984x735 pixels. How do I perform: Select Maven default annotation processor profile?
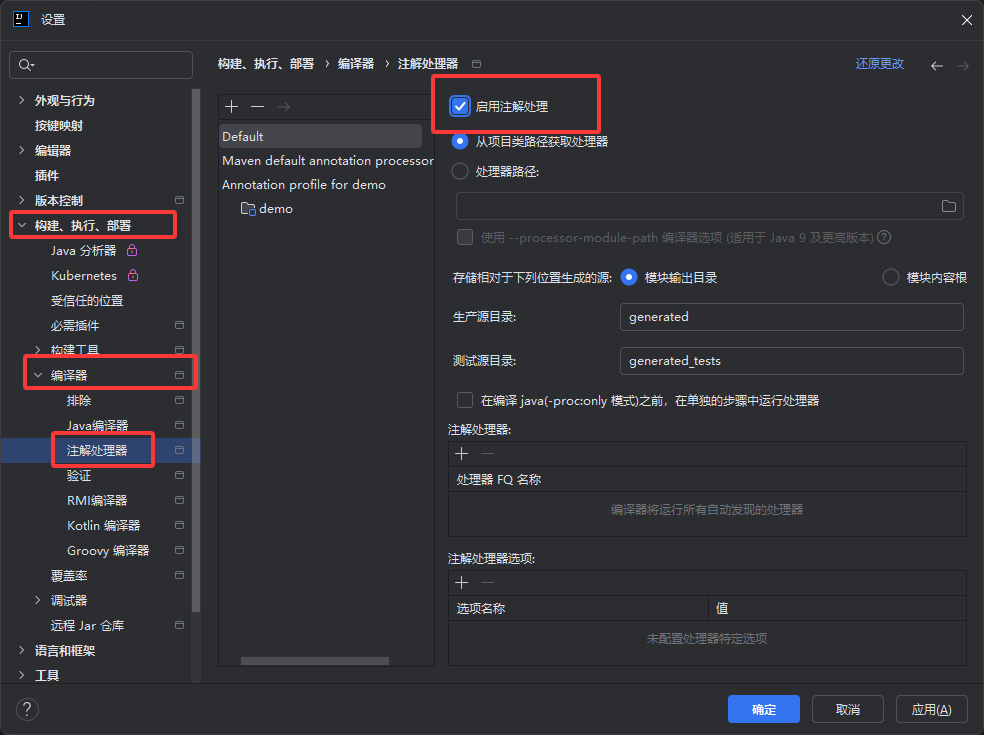[x=327, y=161]
